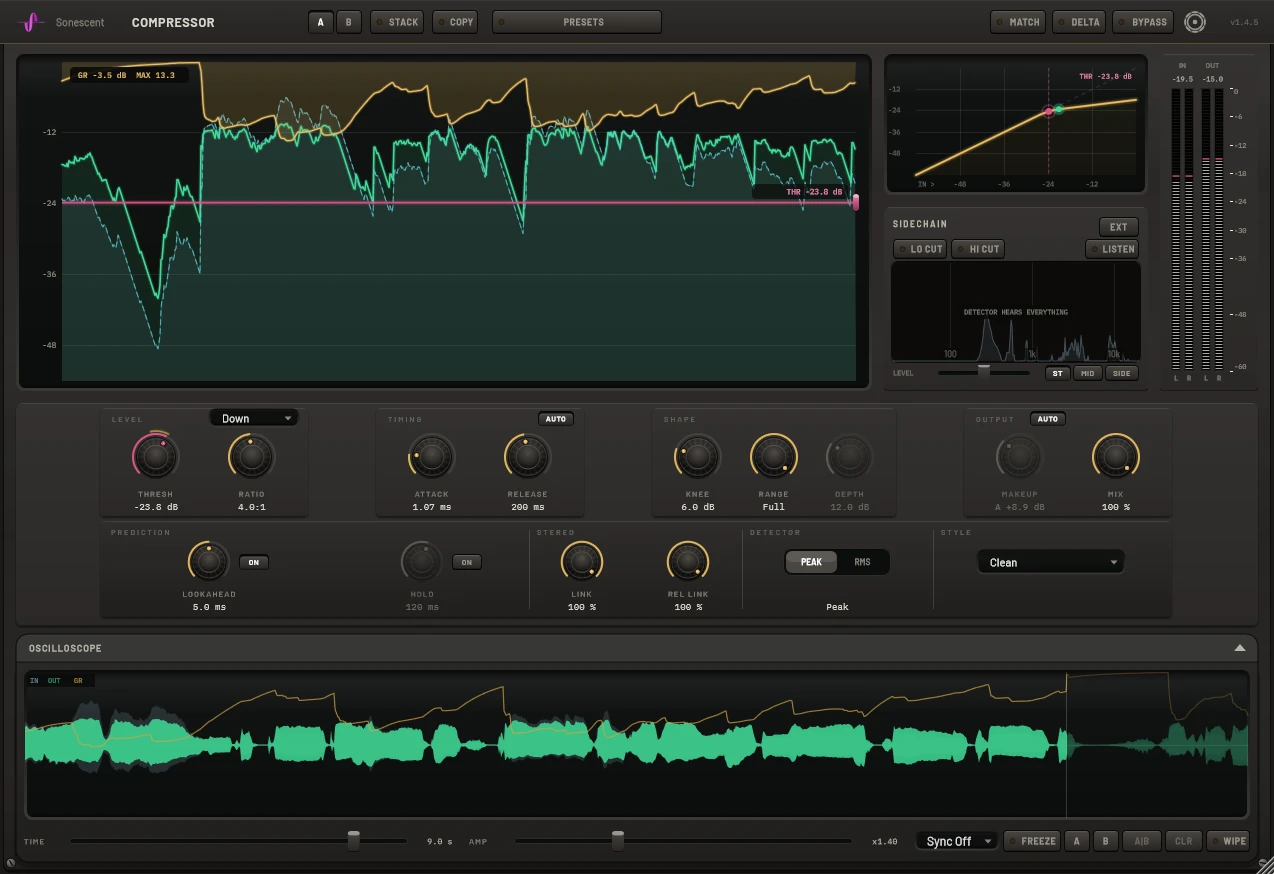This screenshot has width=1274, height=874.
Task: Click the DEPTH knob
Action: pos(850,456)
